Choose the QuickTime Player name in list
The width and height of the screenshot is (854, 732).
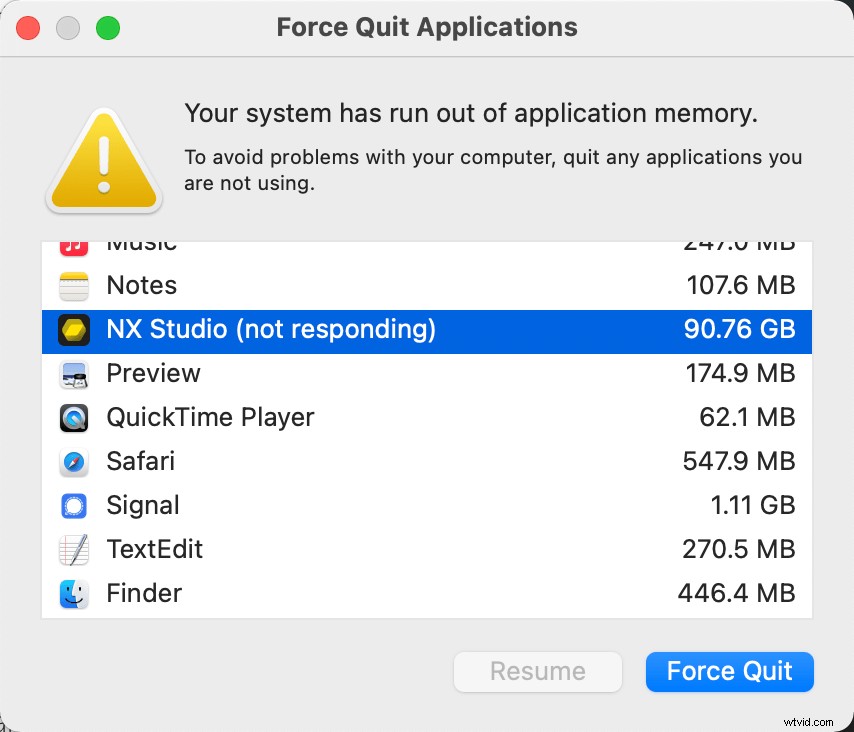[210, 417]
